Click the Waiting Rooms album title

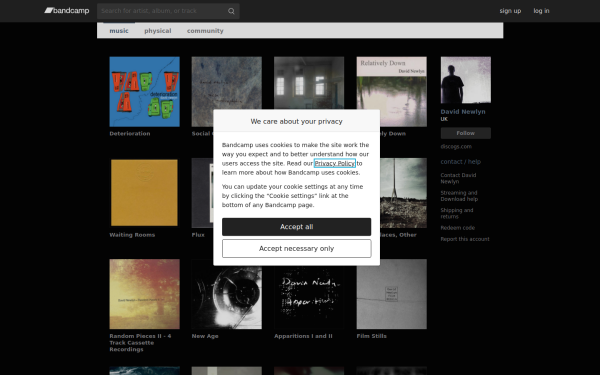coord(132,235)
